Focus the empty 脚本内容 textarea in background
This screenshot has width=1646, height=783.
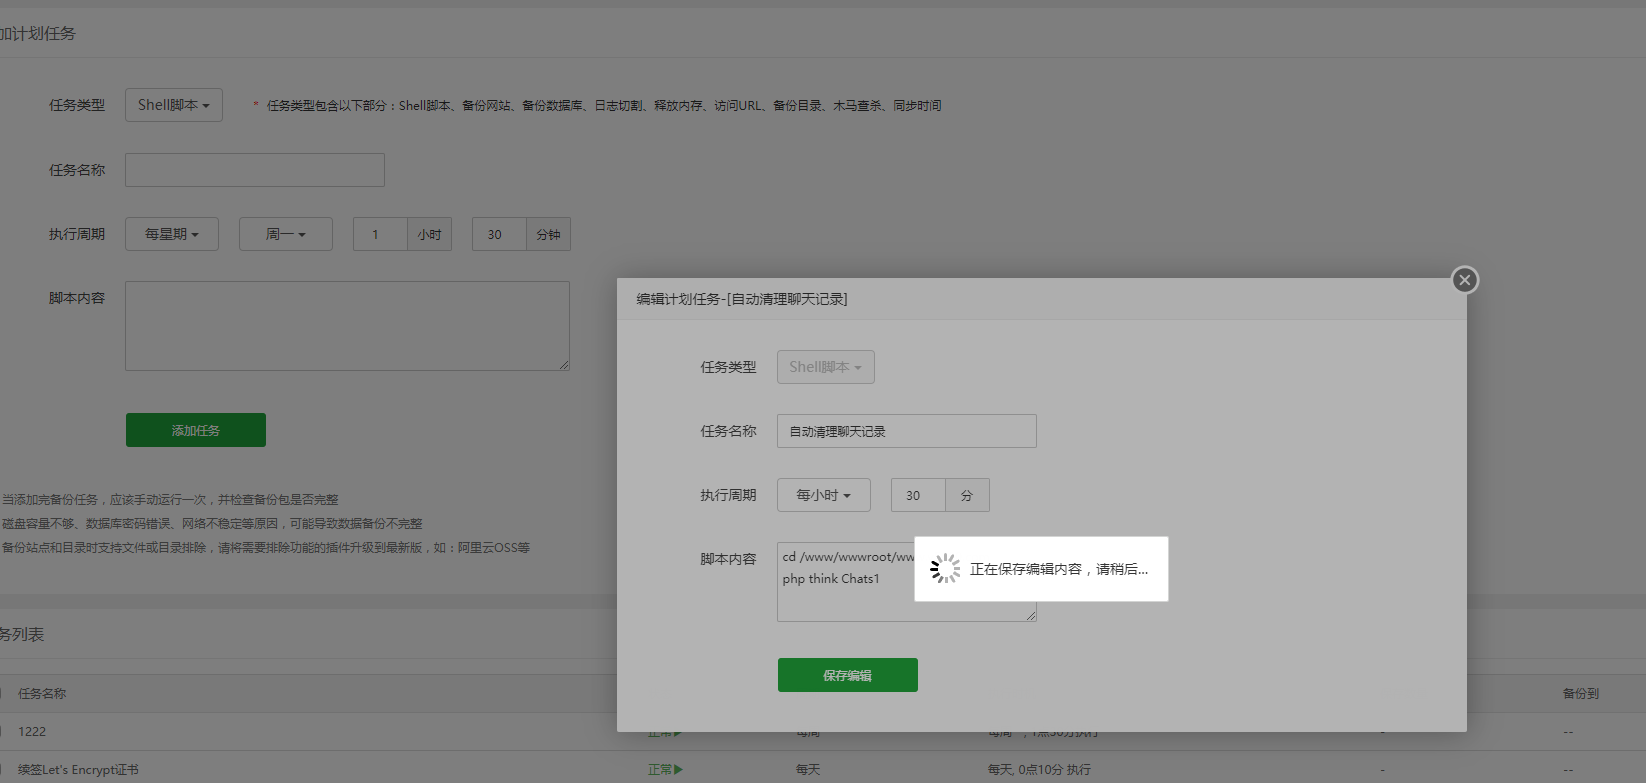pyautogui.click(x=347, y=326)
